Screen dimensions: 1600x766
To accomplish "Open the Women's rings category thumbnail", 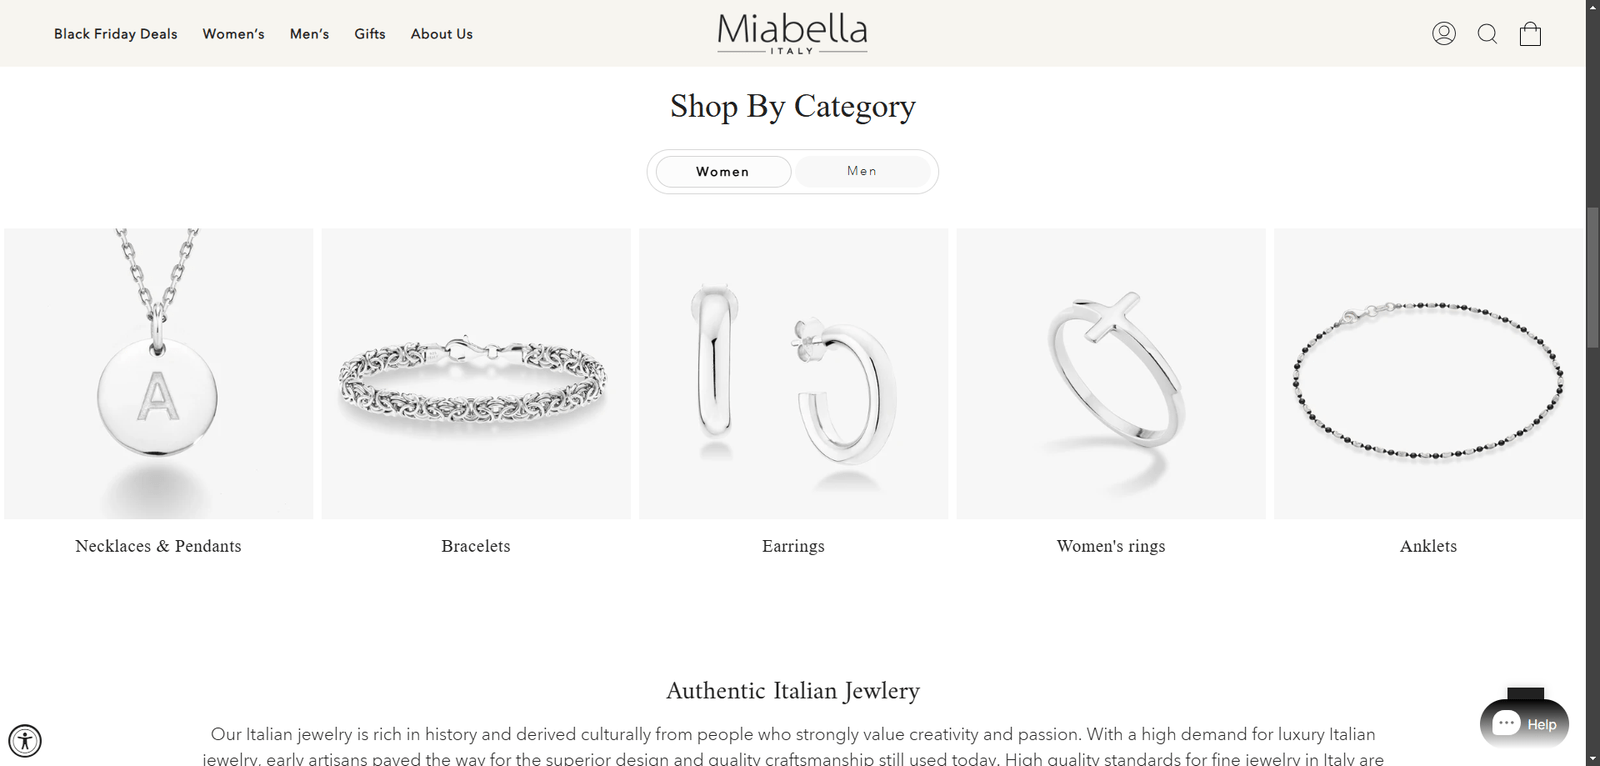I will coord(1110,373).
